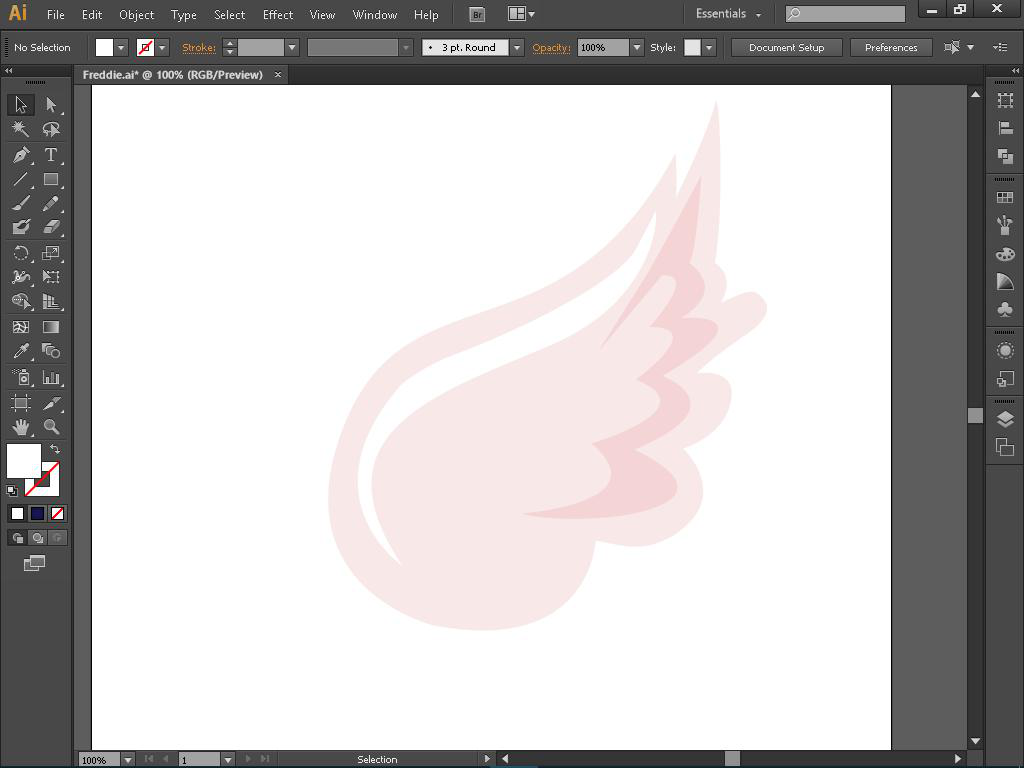Open the Stroke panel link
The height and width of the screenshot is (768, 1024).
(199, 48)
